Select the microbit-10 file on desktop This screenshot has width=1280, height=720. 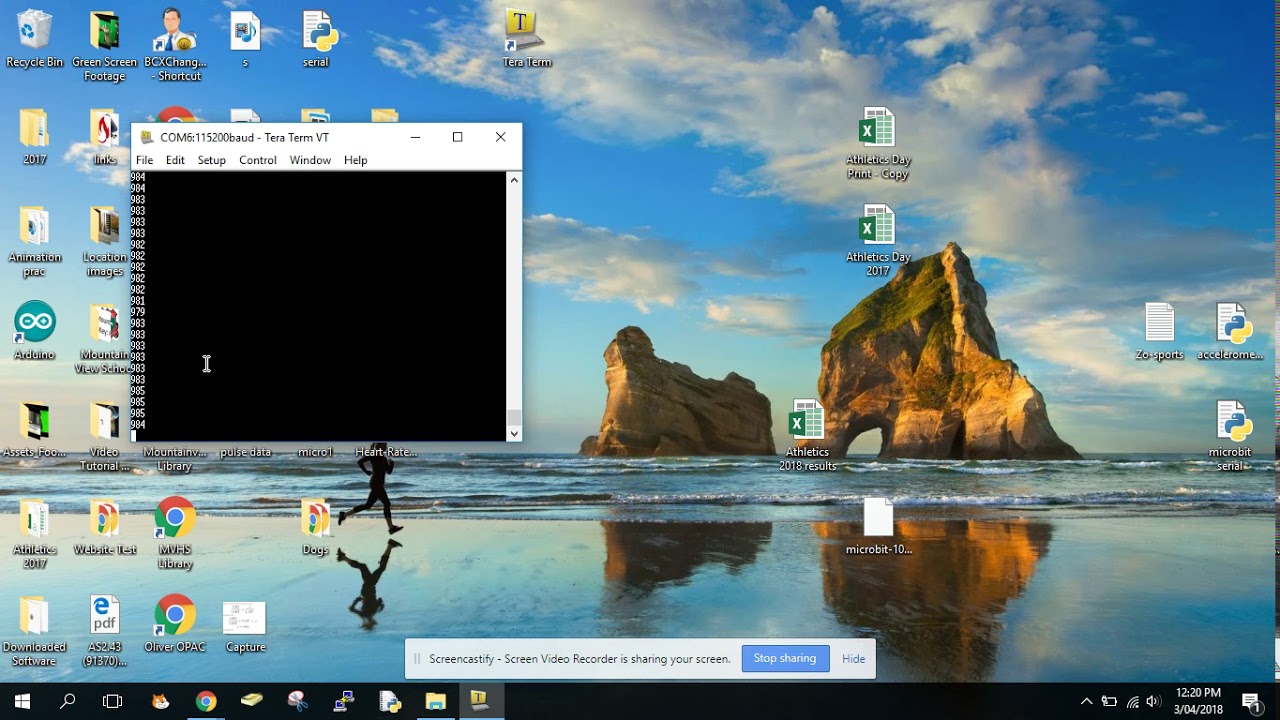(x=878, y=526)
